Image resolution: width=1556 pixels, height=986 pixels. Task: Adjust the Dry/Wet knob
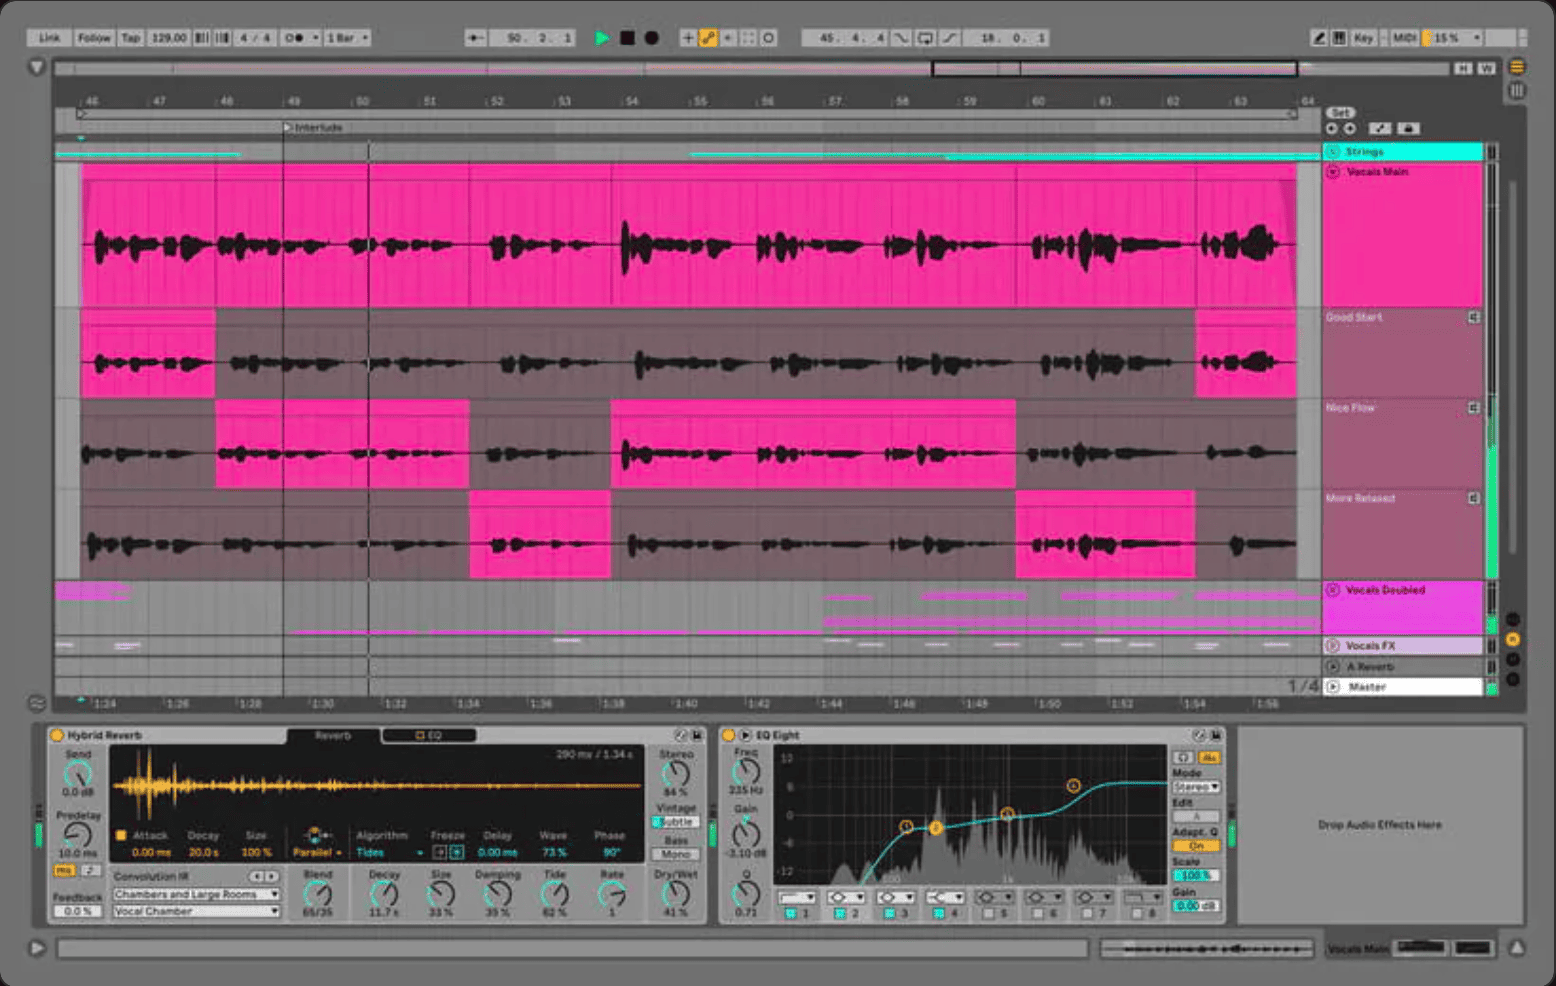[676, 893]
